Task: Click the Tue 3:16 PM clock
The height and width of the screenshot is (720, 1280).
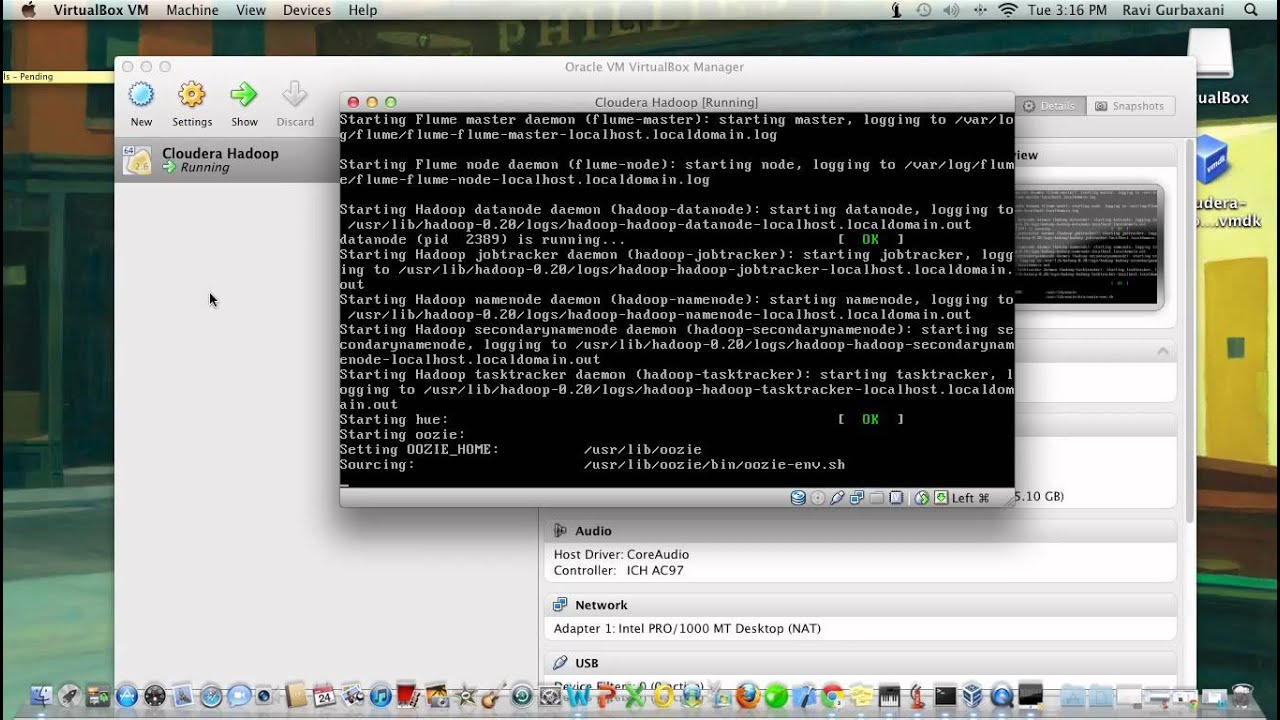Action: pos(1067,10)
